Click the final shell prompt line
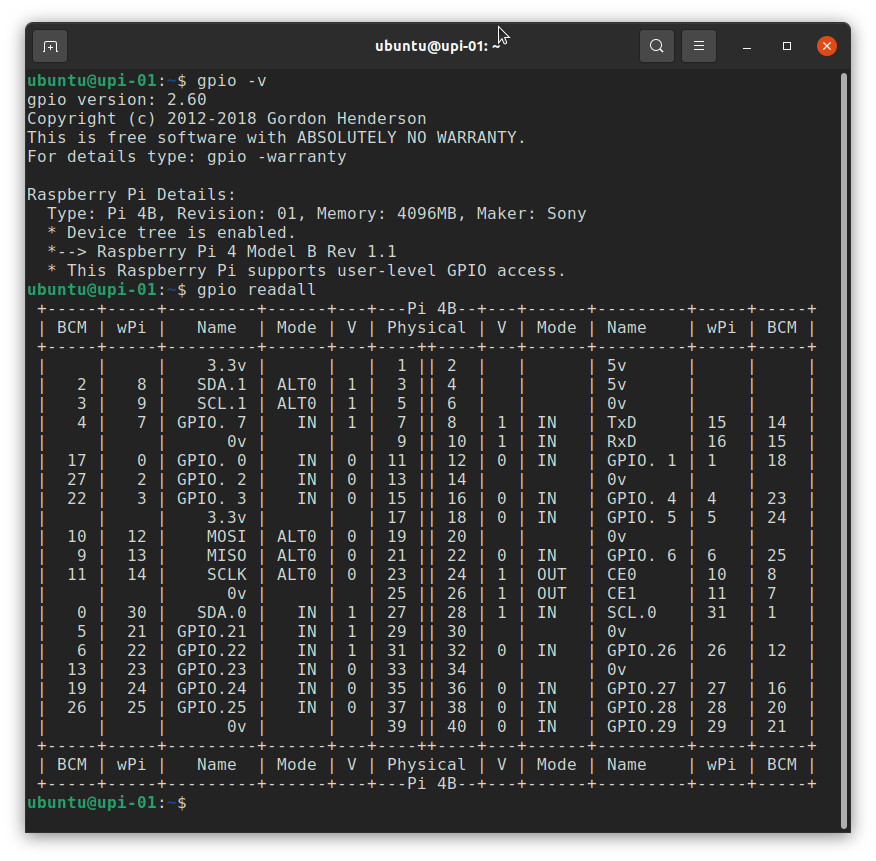This screenshot has height=861, width=876. click(x=107, y=803)
